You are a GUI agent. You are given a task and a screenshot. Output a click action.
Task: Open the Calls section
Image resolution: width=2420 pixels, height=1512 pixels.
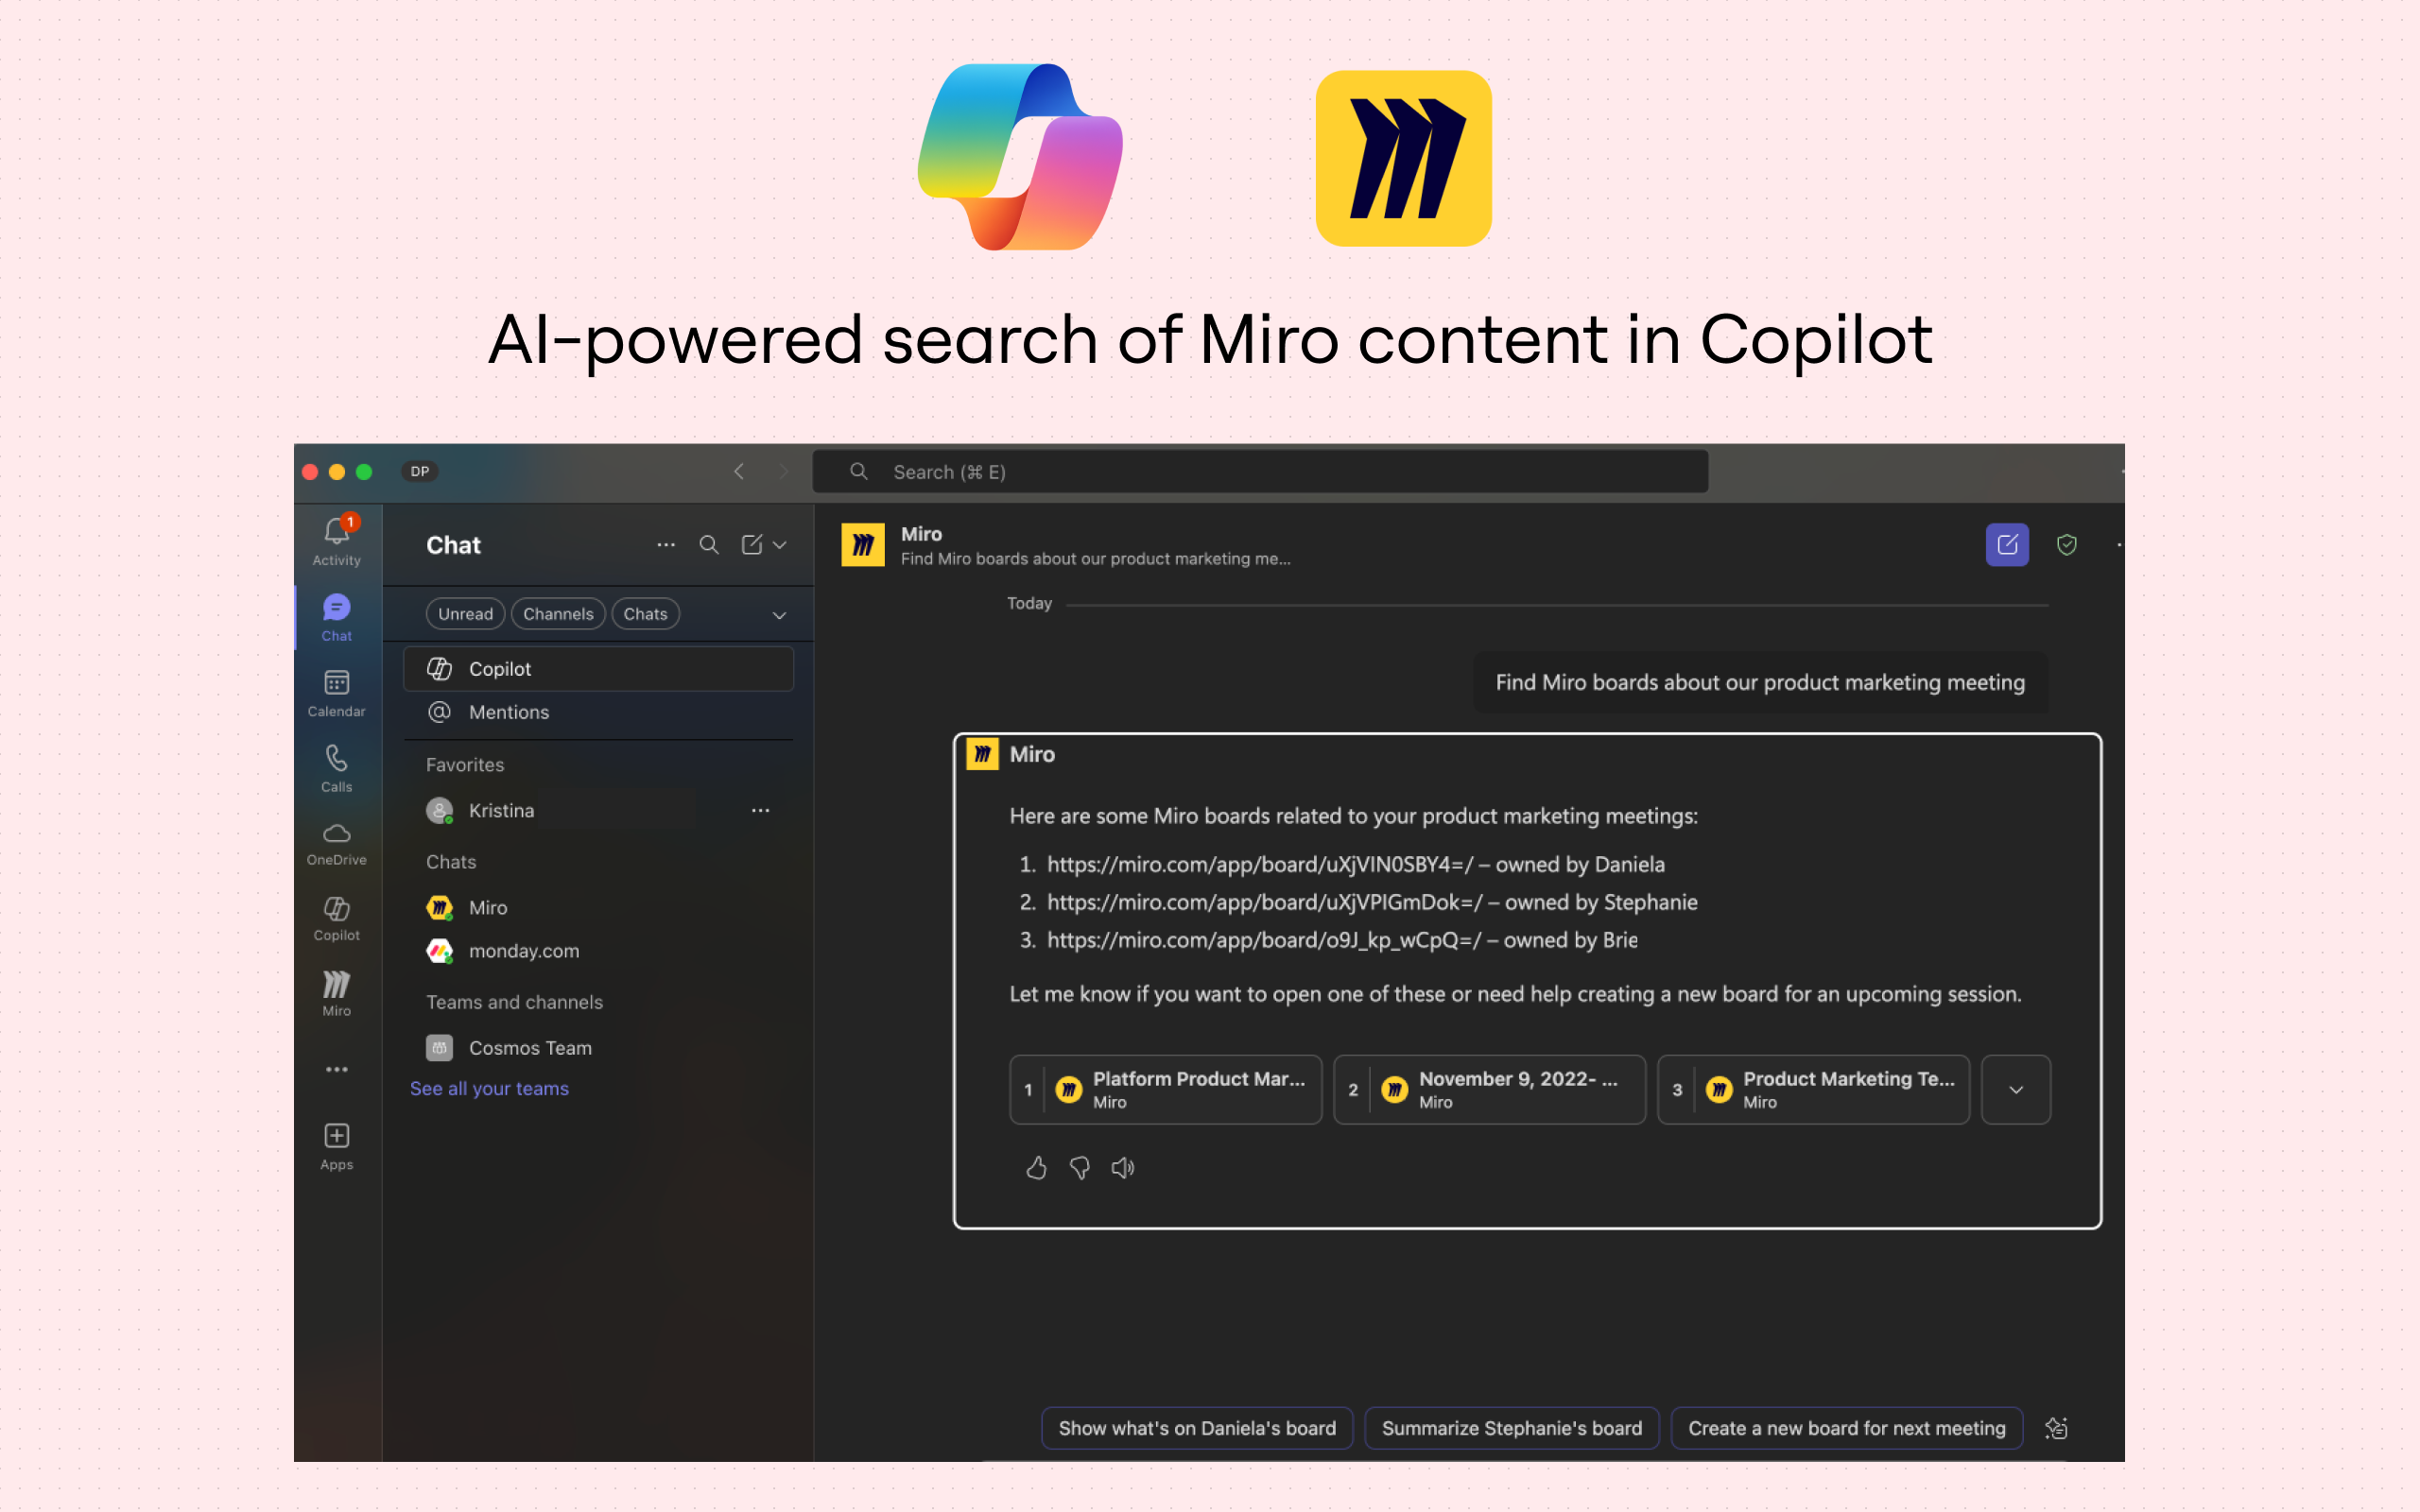(x=336, y=768)
